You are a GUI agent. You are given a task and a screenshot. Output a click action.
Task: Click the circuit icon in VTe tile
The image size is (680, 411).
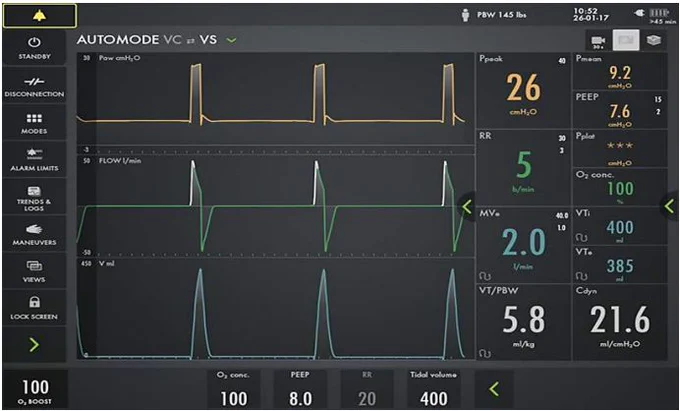581,276
